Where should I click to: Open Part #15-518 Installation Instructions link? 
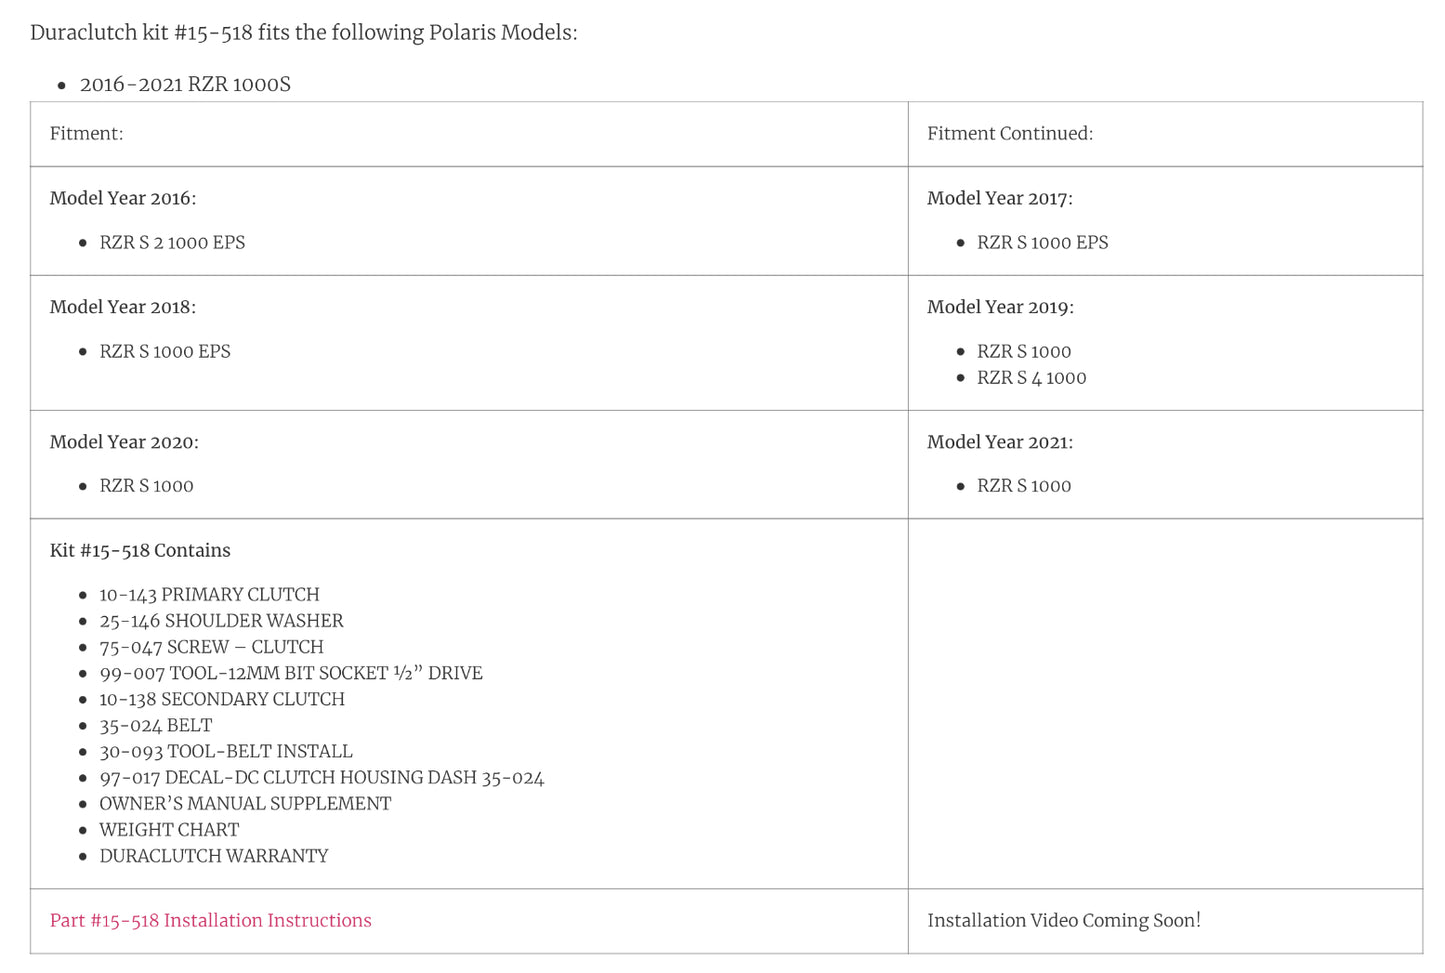210,920
